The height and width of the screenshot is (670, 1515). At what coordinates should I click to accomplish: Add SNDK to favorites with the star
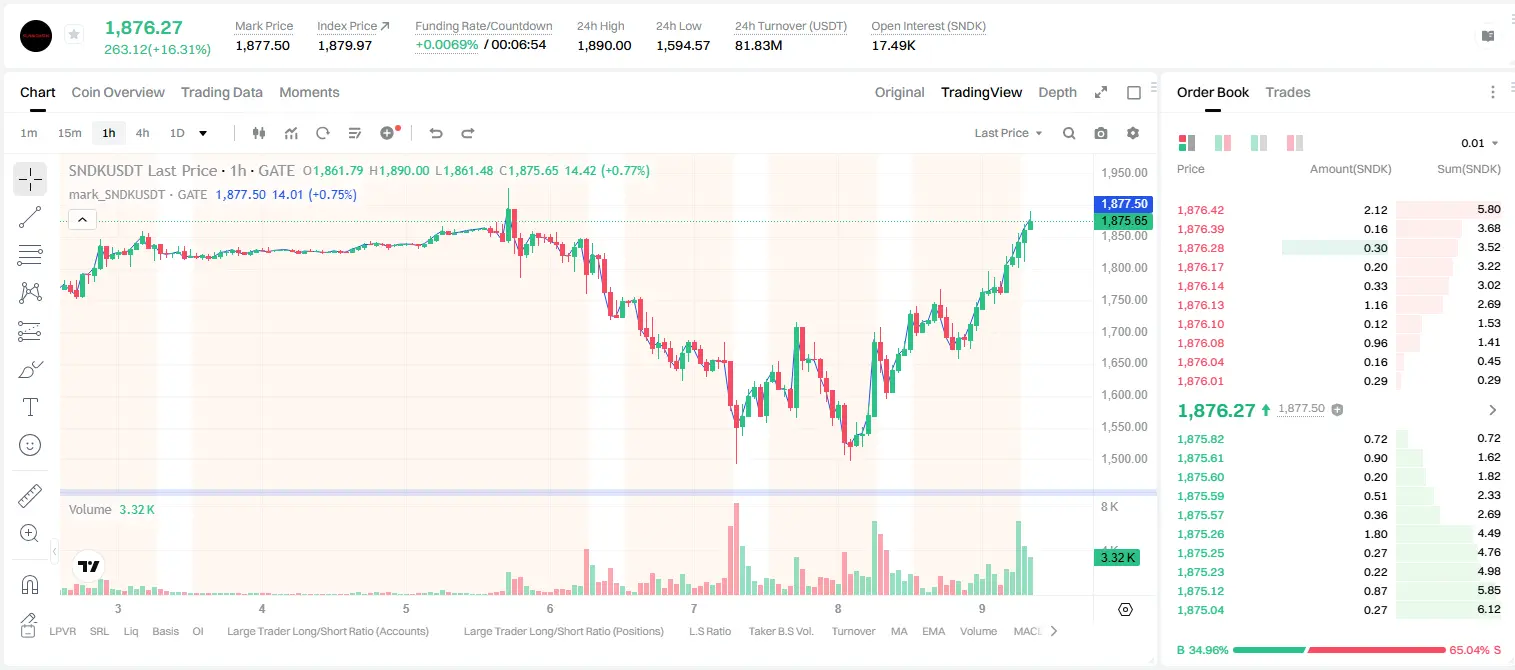74,35
